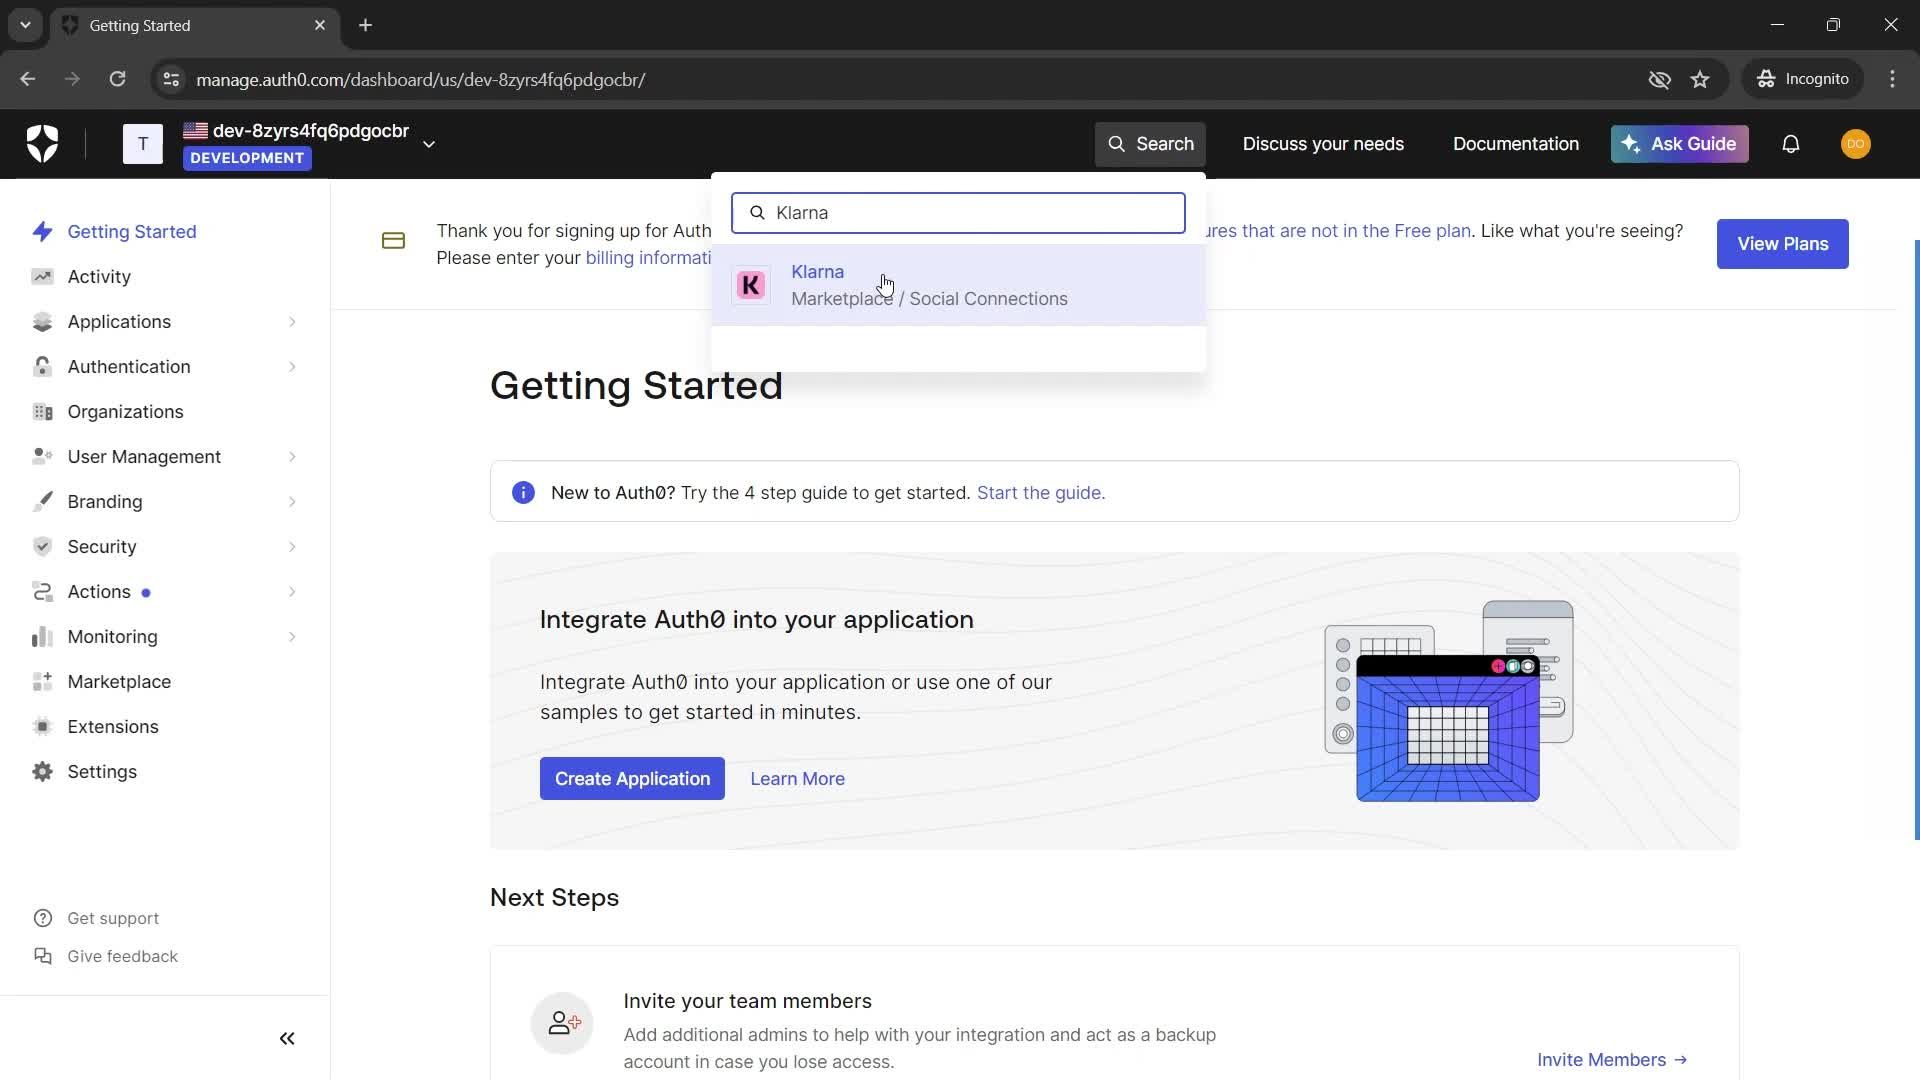Click the browser reload button
The width and height of the screenshot is (1920, 1080).
coord(117,79)
